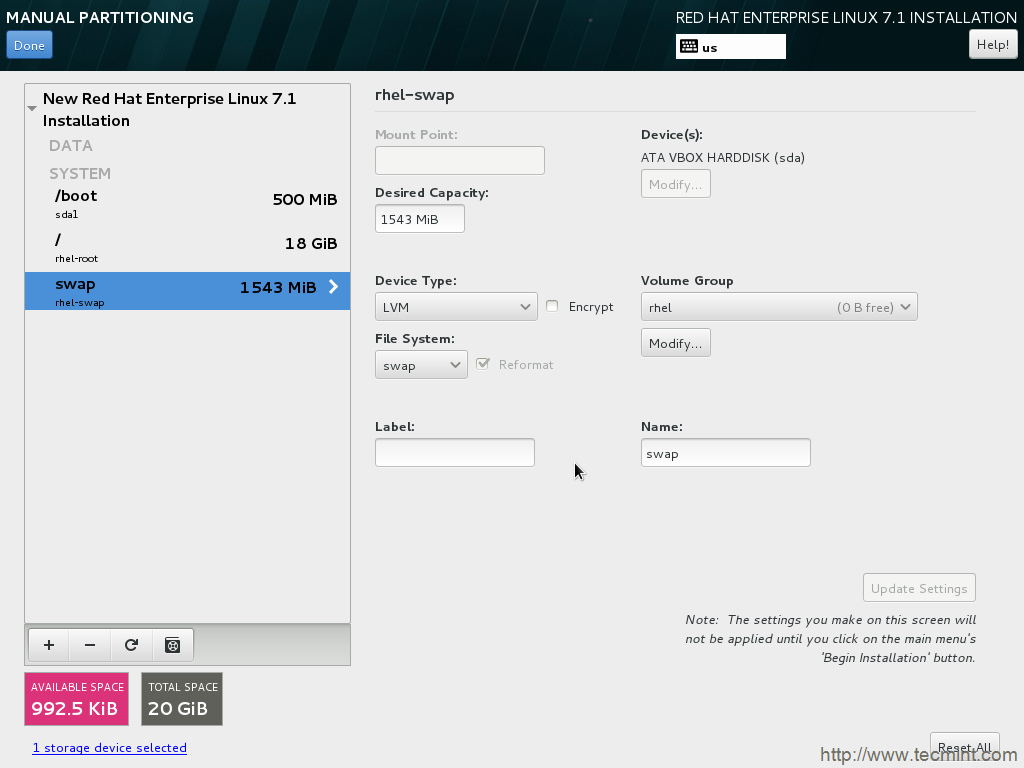This screenshot has height=768, width=1024.
Task: Open the Device Type LVM dropdown
Action: click(456, 307)
